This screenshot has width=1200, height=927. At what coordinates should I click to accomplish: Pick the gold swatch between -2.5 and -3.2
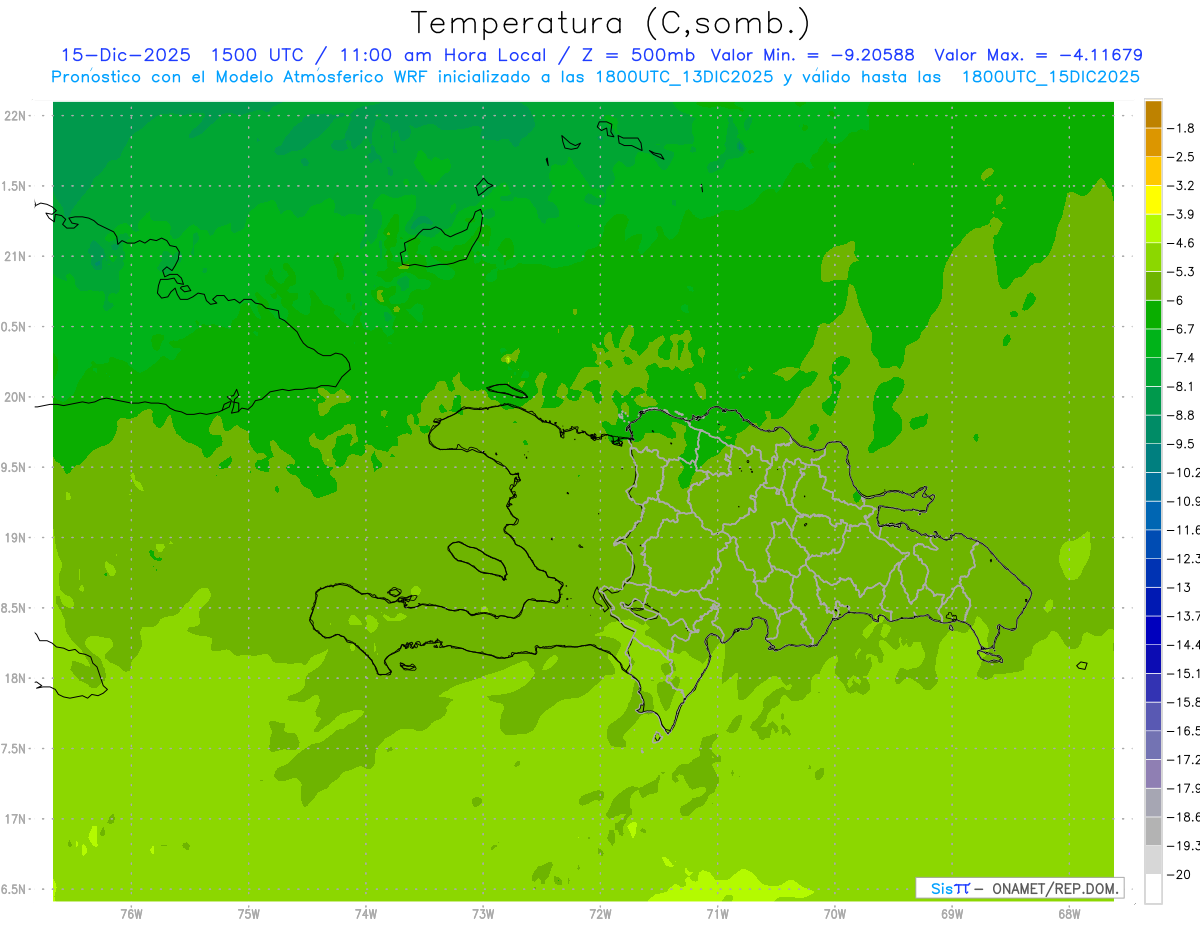click(x=1153, y=171)
